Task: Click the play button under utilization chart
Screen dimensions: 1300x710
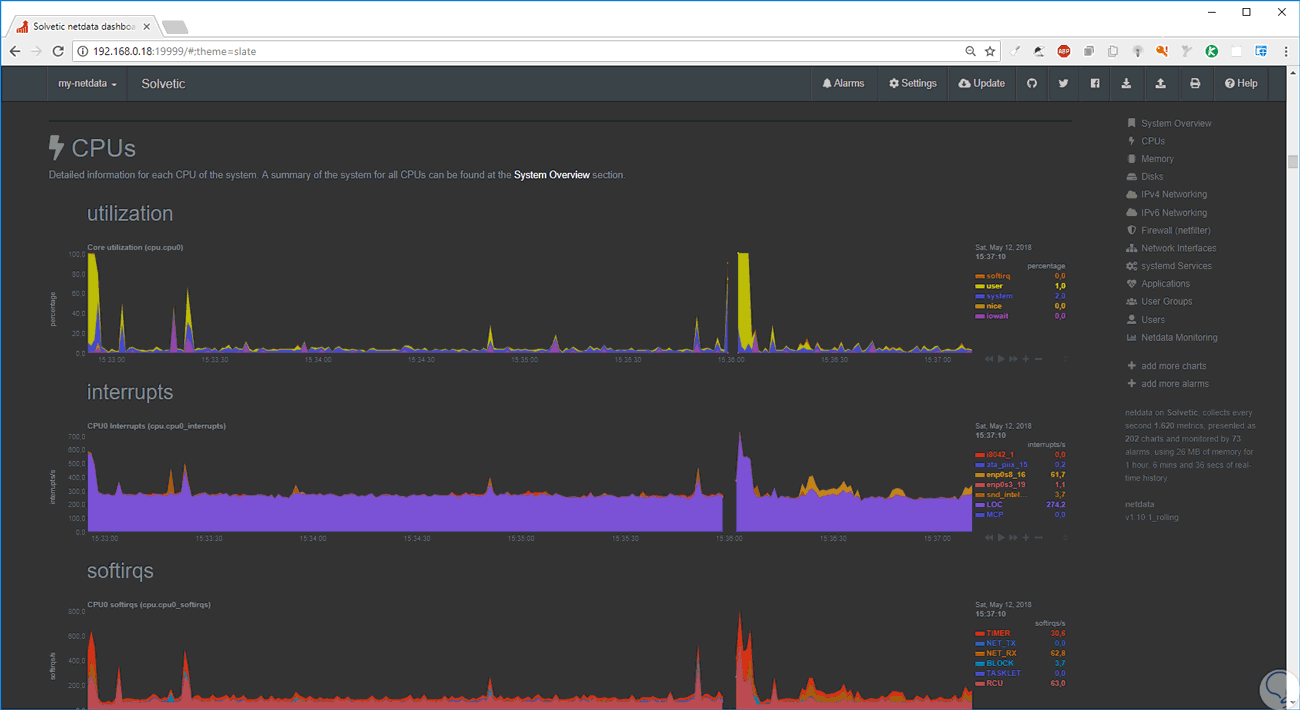Action: pos(1001,358)
